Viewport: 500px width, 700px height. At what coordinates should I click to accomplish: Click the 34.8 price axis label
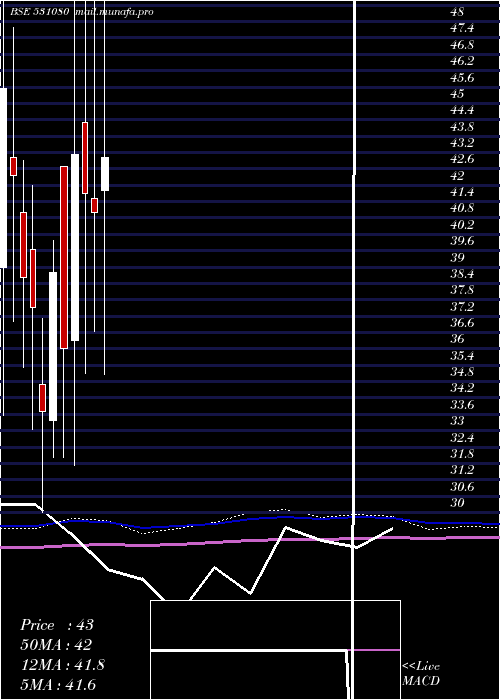pos(462,372)
